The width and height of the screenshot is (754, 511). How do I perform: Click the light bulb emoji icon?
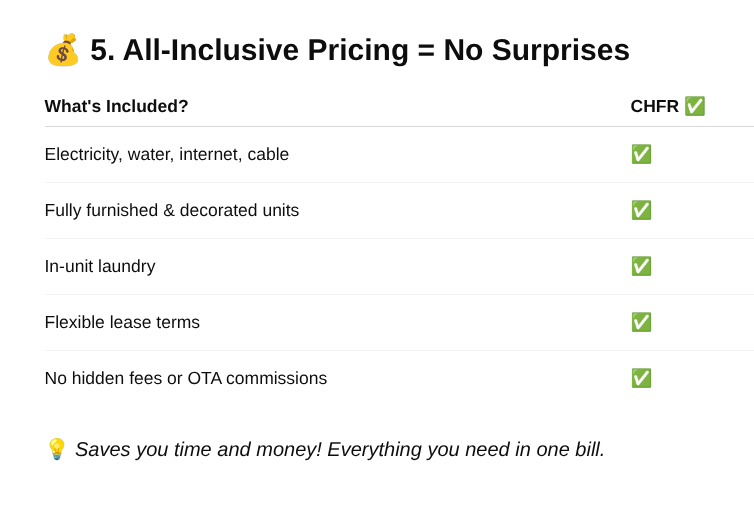pos(56,449)
